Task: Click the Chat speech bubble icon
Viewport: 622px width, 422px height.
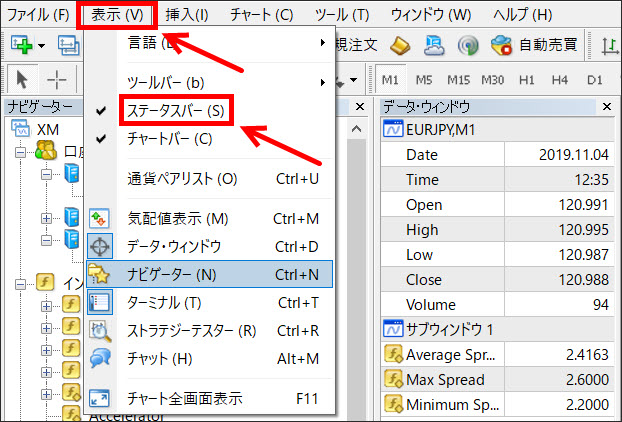Action: point(100,358)
